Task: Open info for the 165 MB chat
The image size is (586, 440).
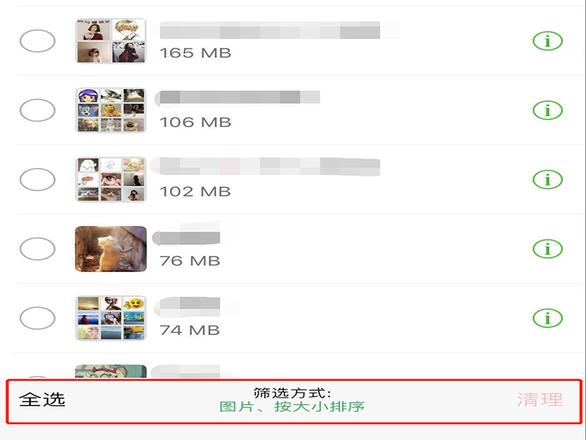Action: 548,41
